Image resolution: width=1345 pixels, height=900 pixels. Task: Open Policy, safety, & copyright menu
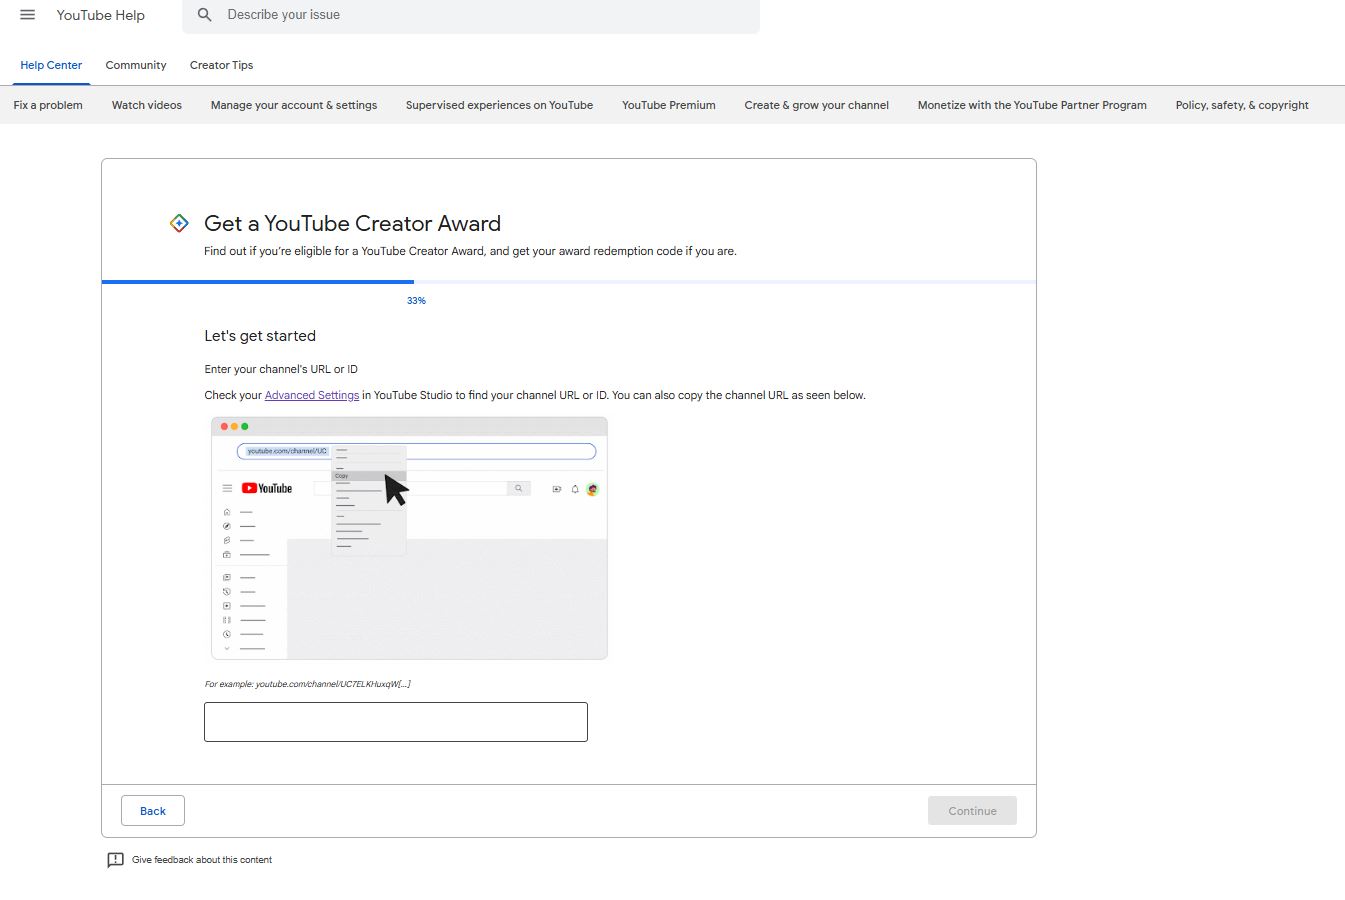tap(1242, 105)
